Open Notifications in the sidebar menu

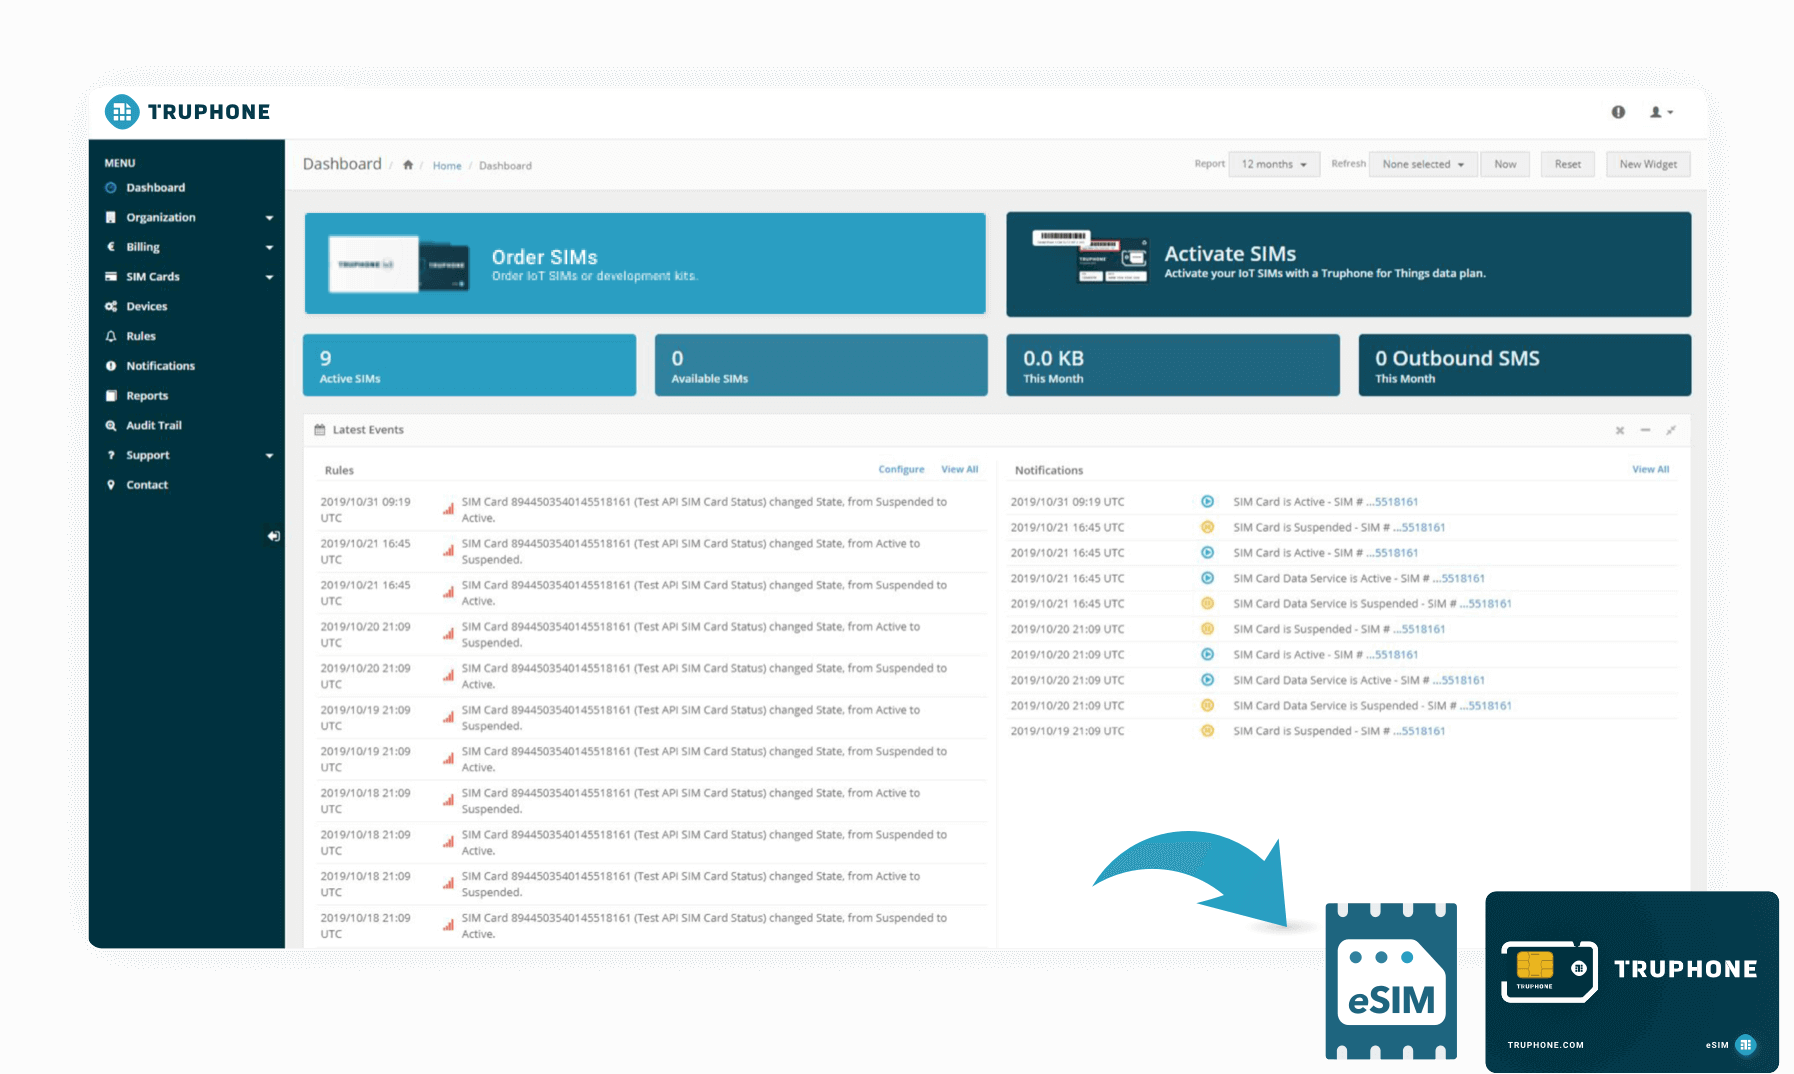160,366
